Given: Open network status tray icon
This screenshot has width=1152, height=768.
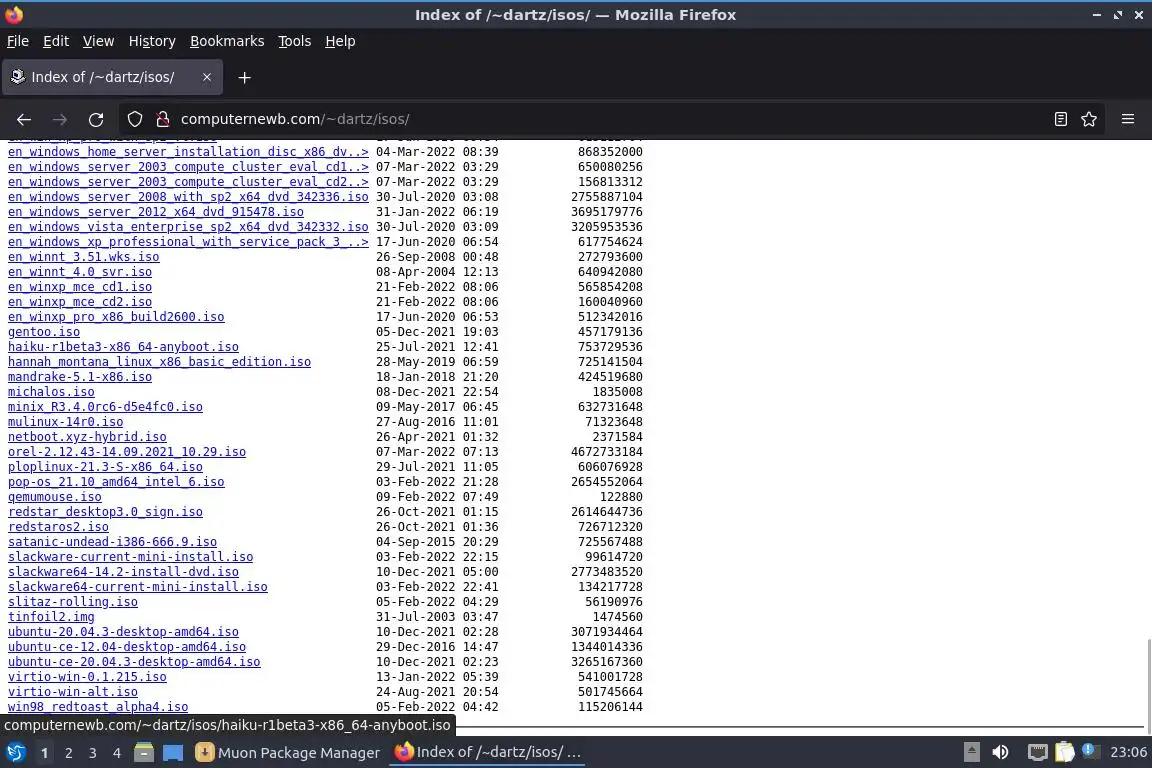Looking at the screenshot, I should [x=1037, y=753].
